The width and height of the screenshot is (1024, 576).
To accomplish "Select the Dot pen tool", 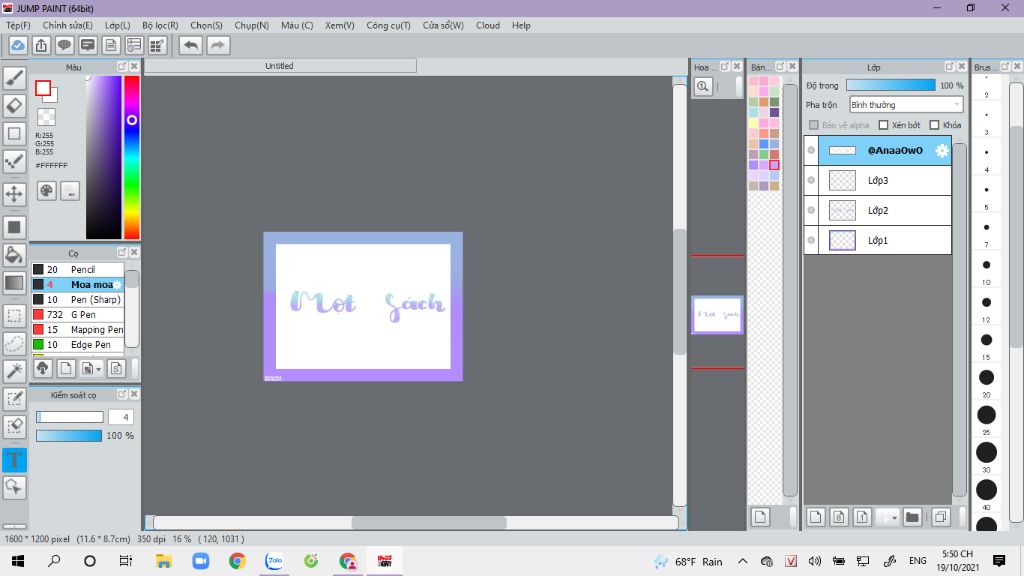I will click(x=14, y=161).
